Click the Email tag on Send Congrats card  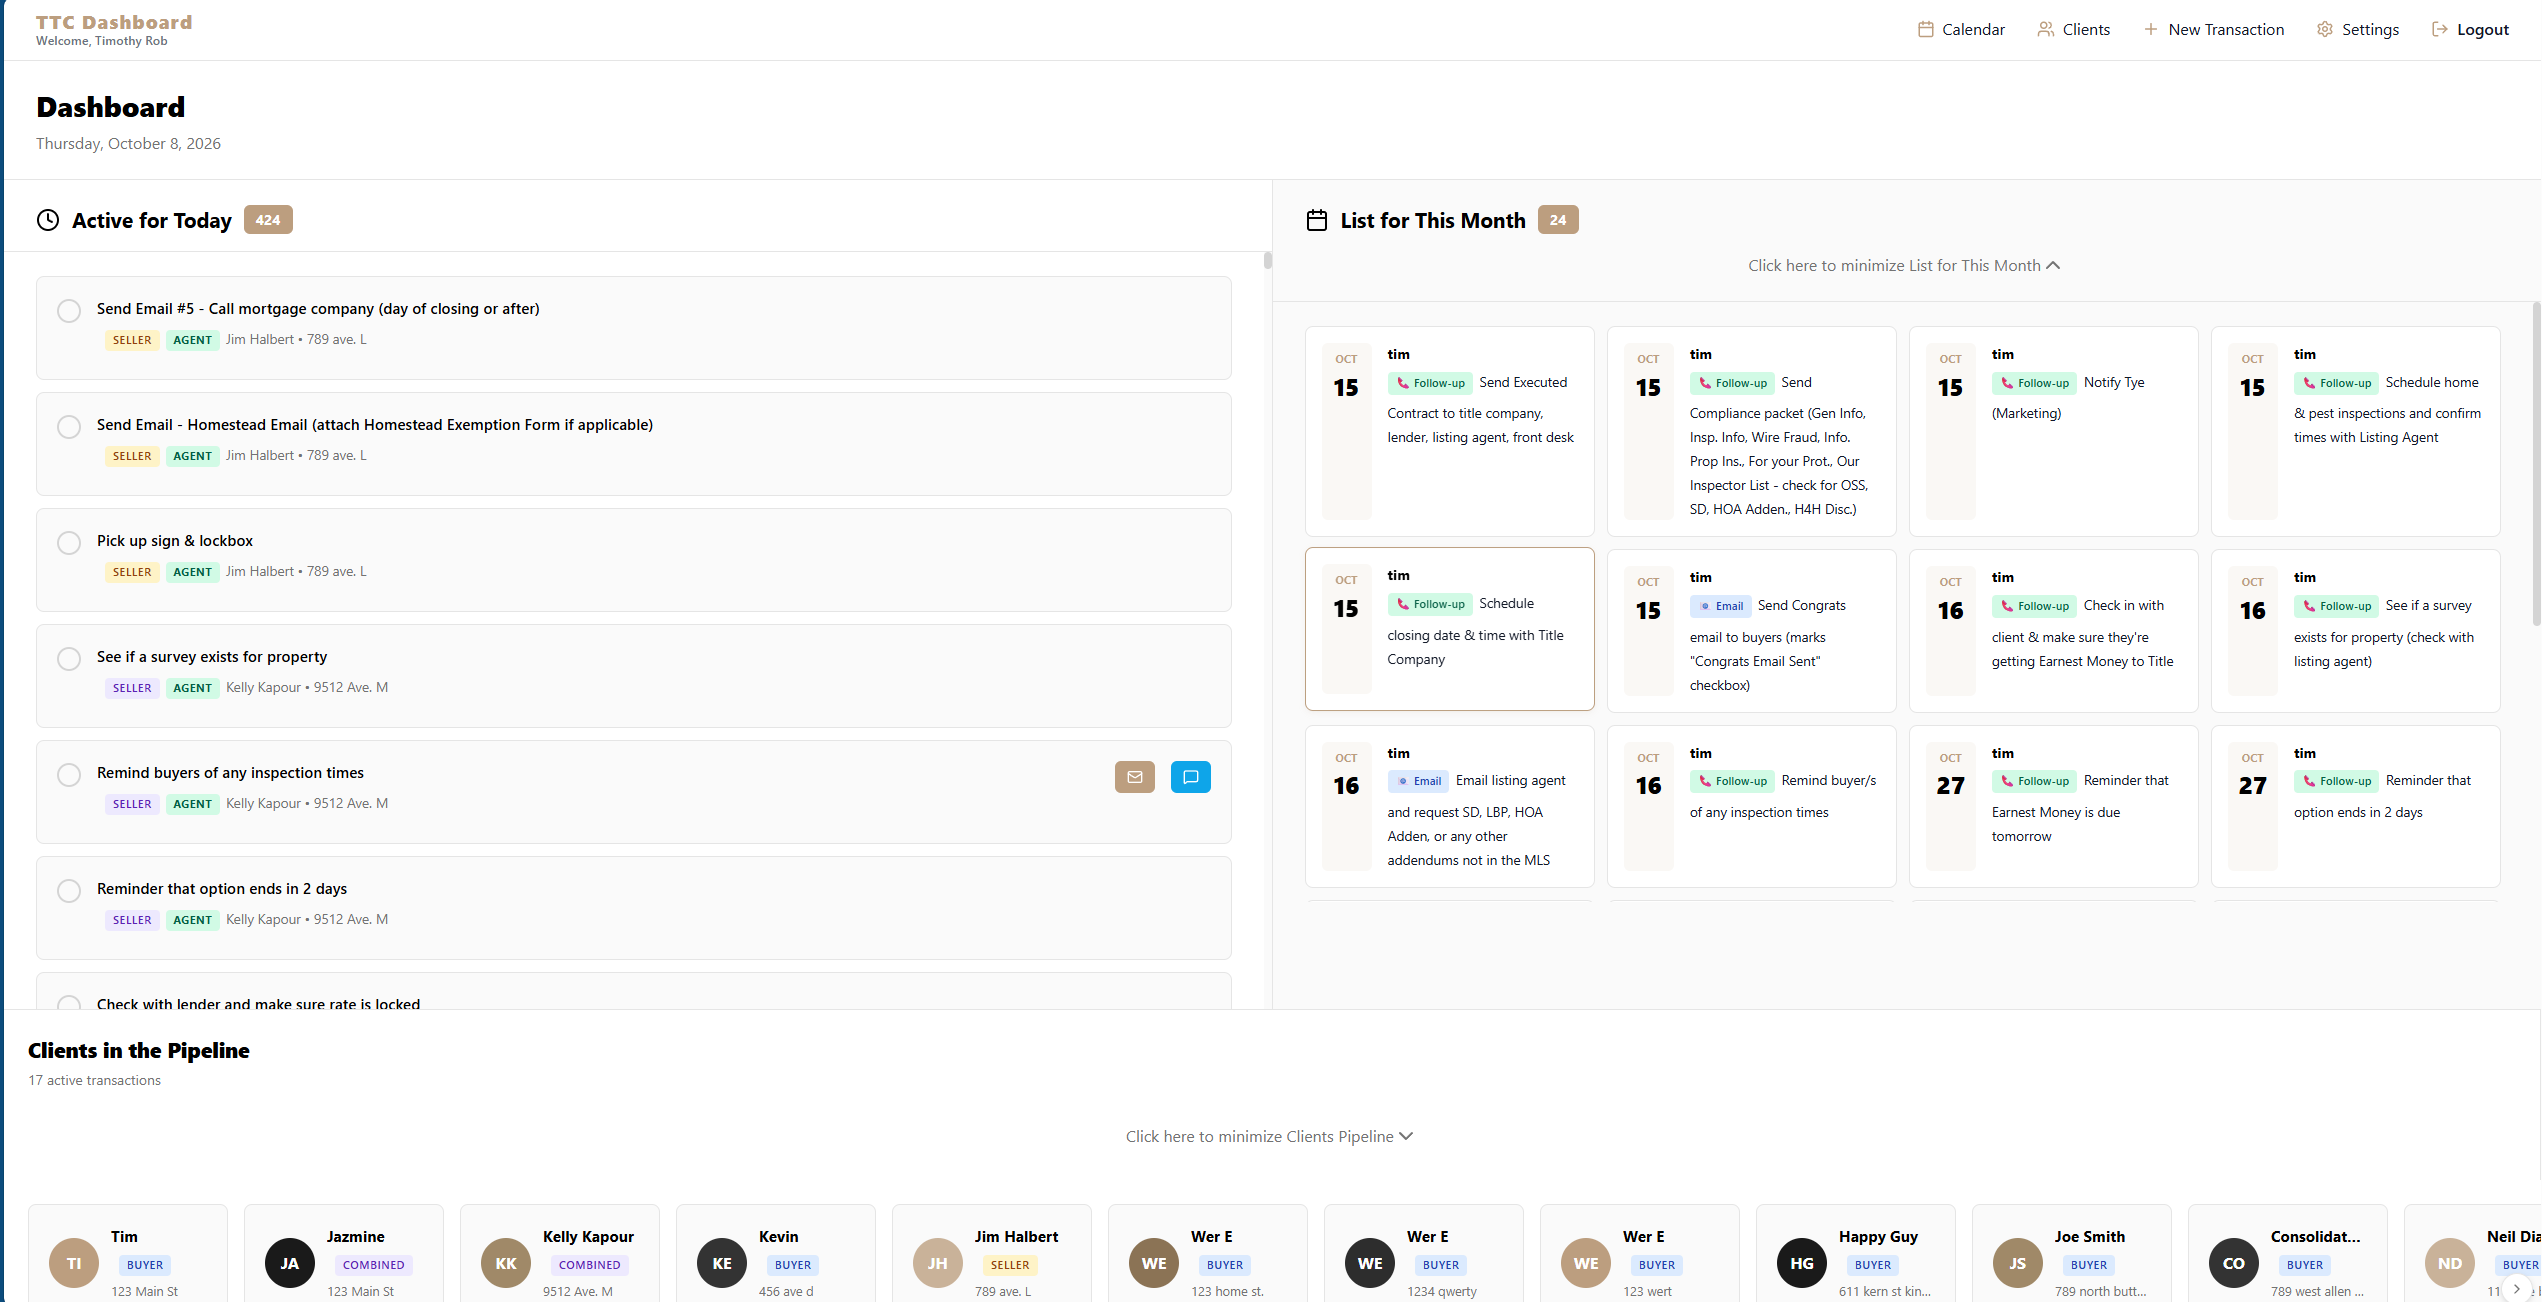(1721, 606)
